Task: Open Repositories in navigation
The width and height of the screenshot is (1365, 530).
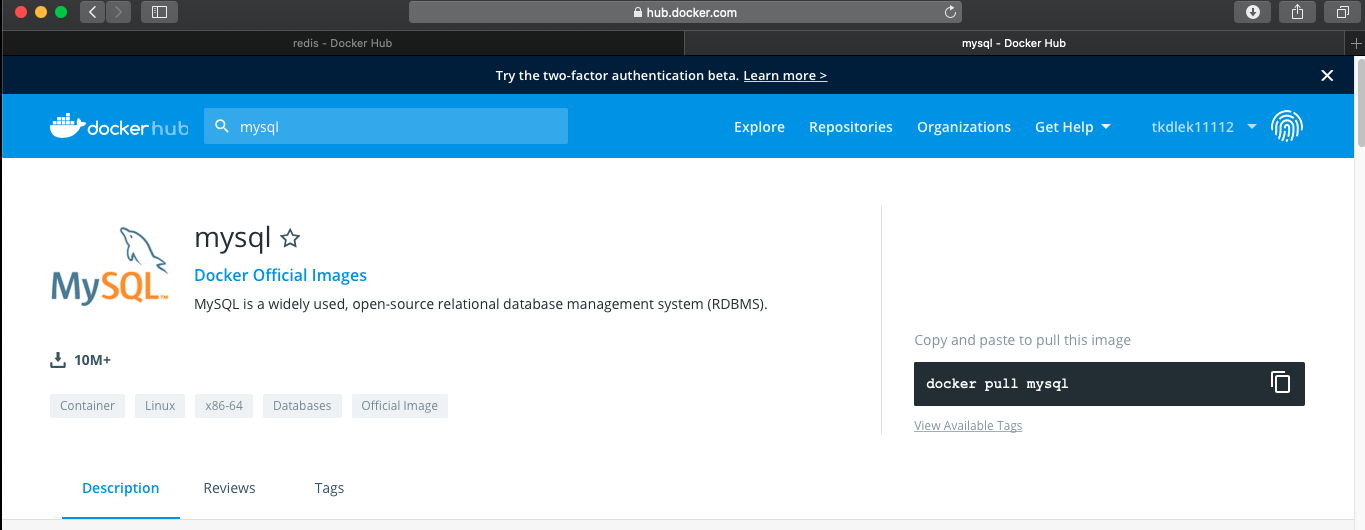Action: click(851, 127)
